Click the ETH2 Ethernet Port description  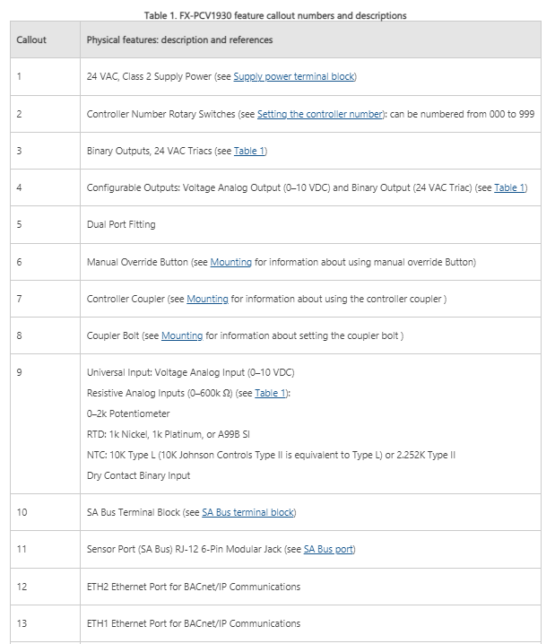point(193,586)
